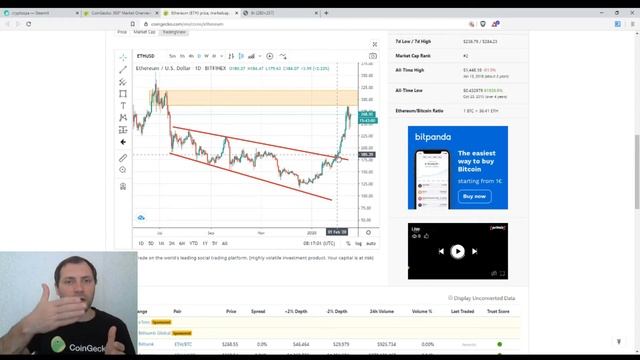The height and width of the screenshot is (360, 640).
Task: Click the Brave shield icon in address bar
Action: click(483, 24)
